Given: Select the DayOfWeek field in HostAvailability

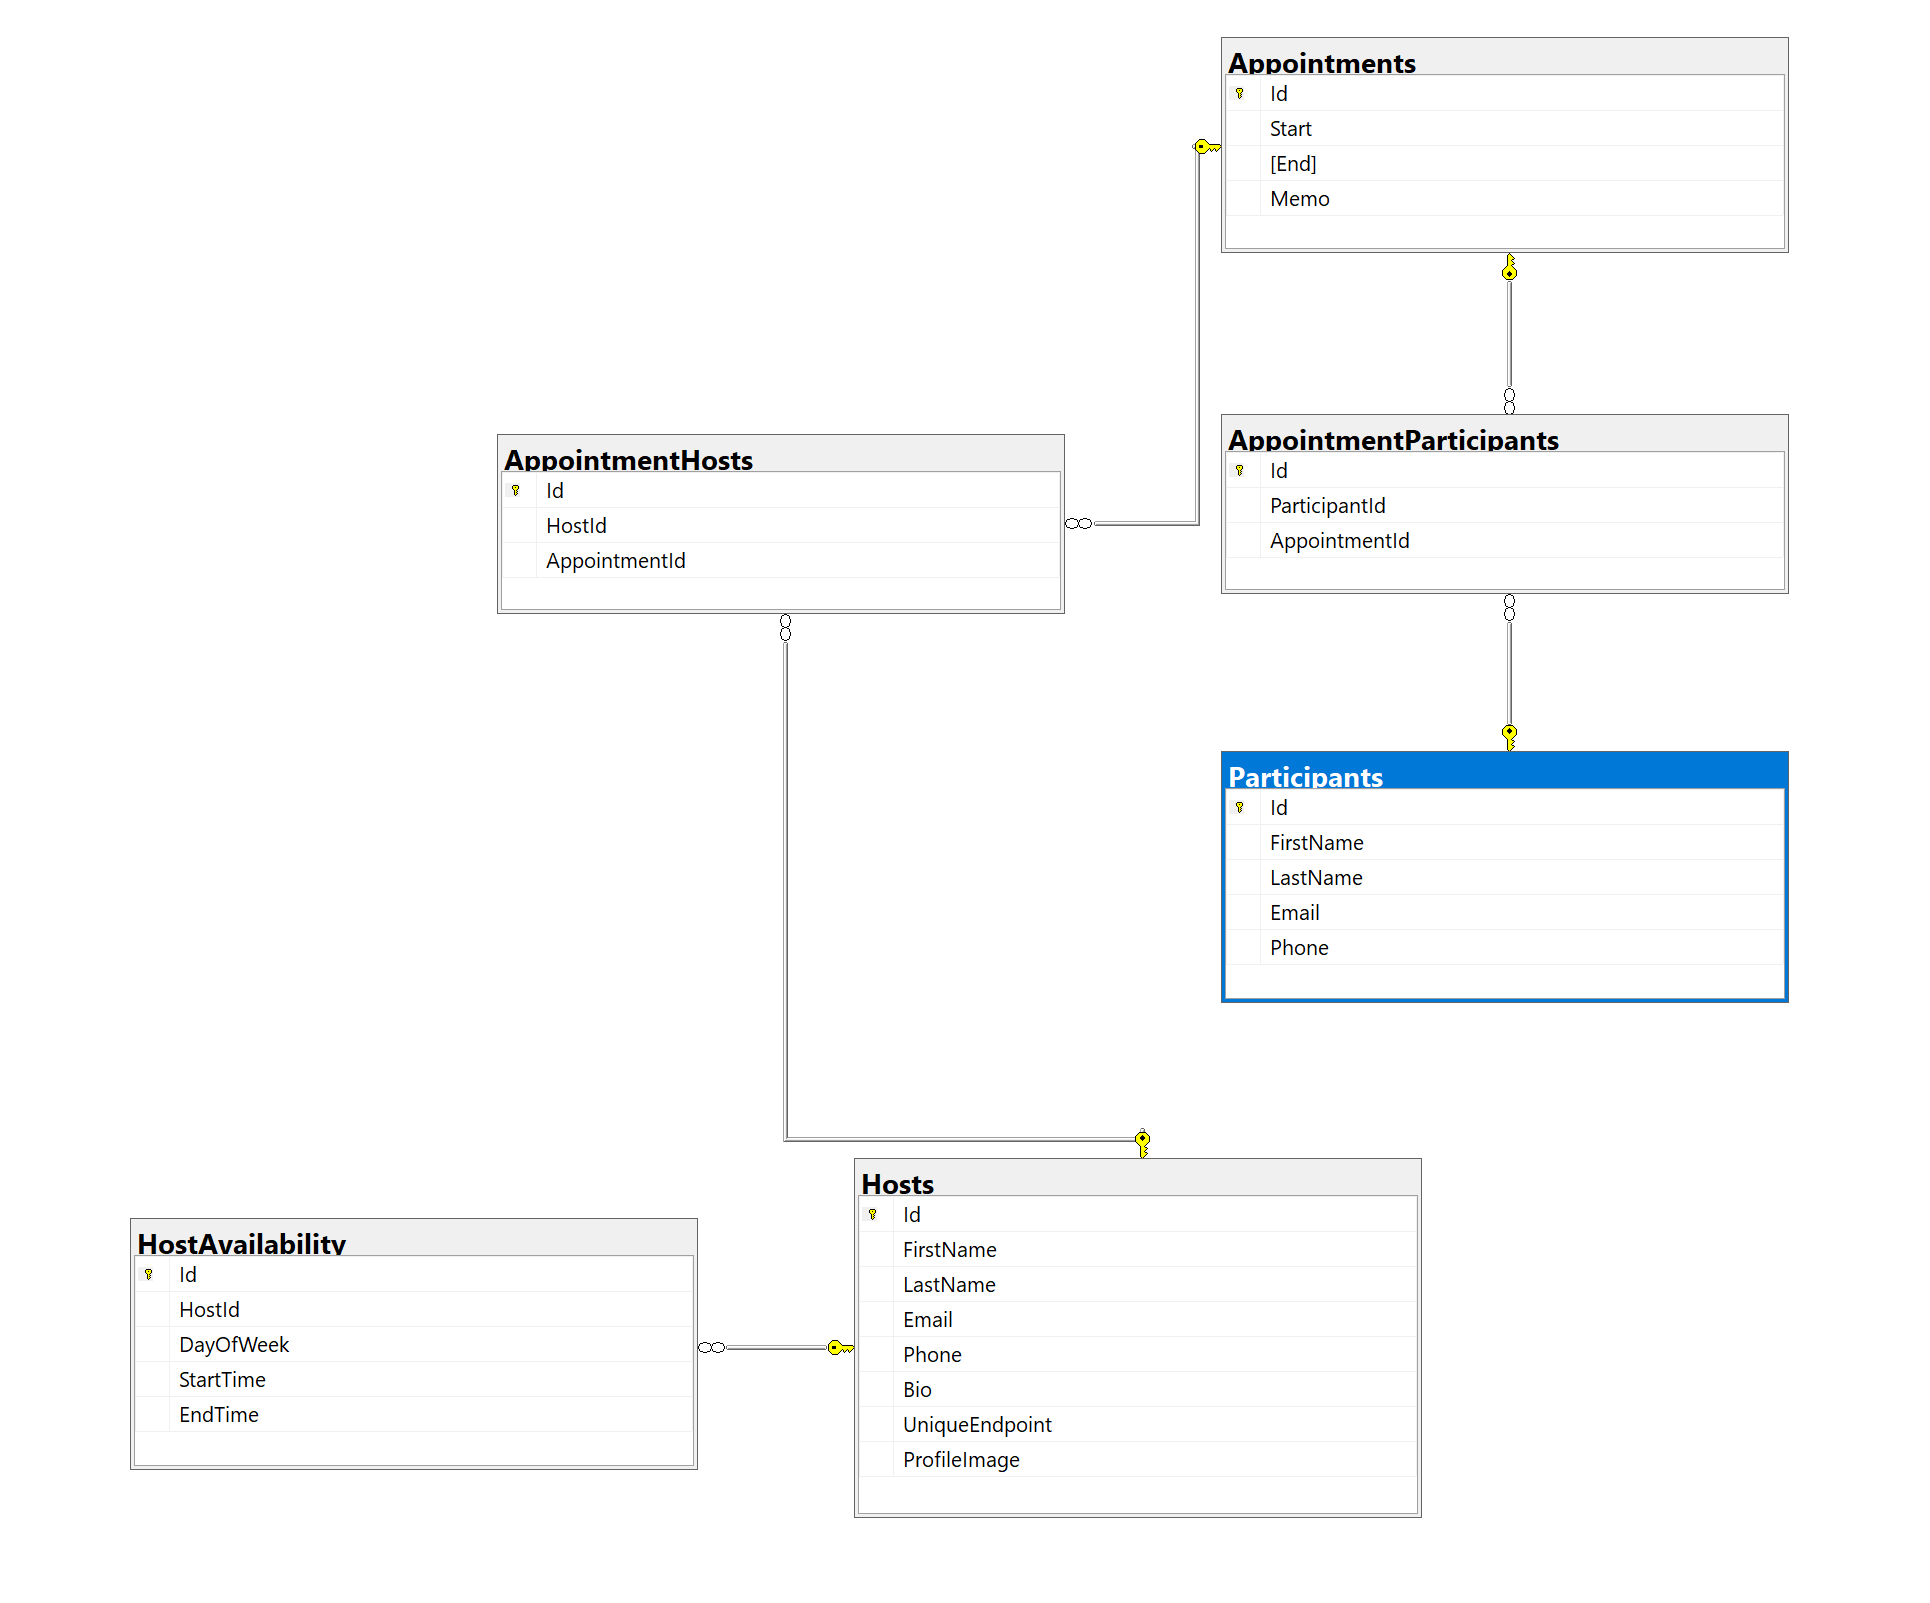Looking at the screenshot, I should 234,1344.
